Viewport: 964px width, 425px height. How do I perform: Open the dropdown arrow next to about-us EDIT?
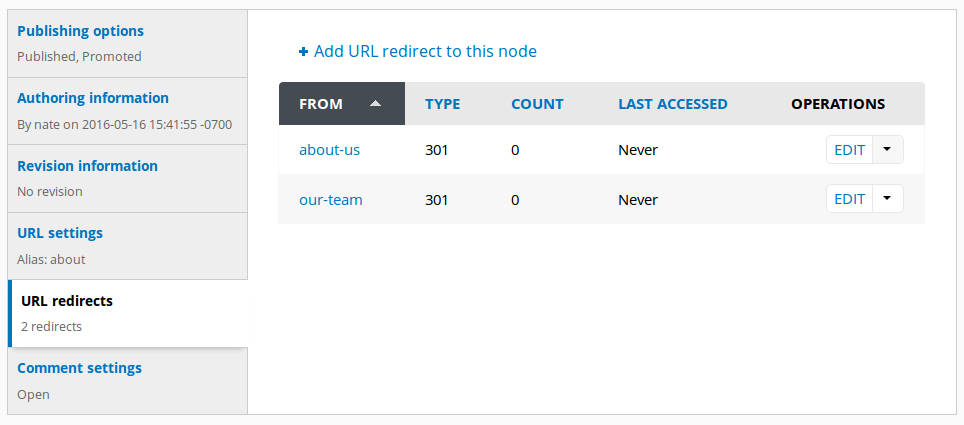[x=887, y=149]
